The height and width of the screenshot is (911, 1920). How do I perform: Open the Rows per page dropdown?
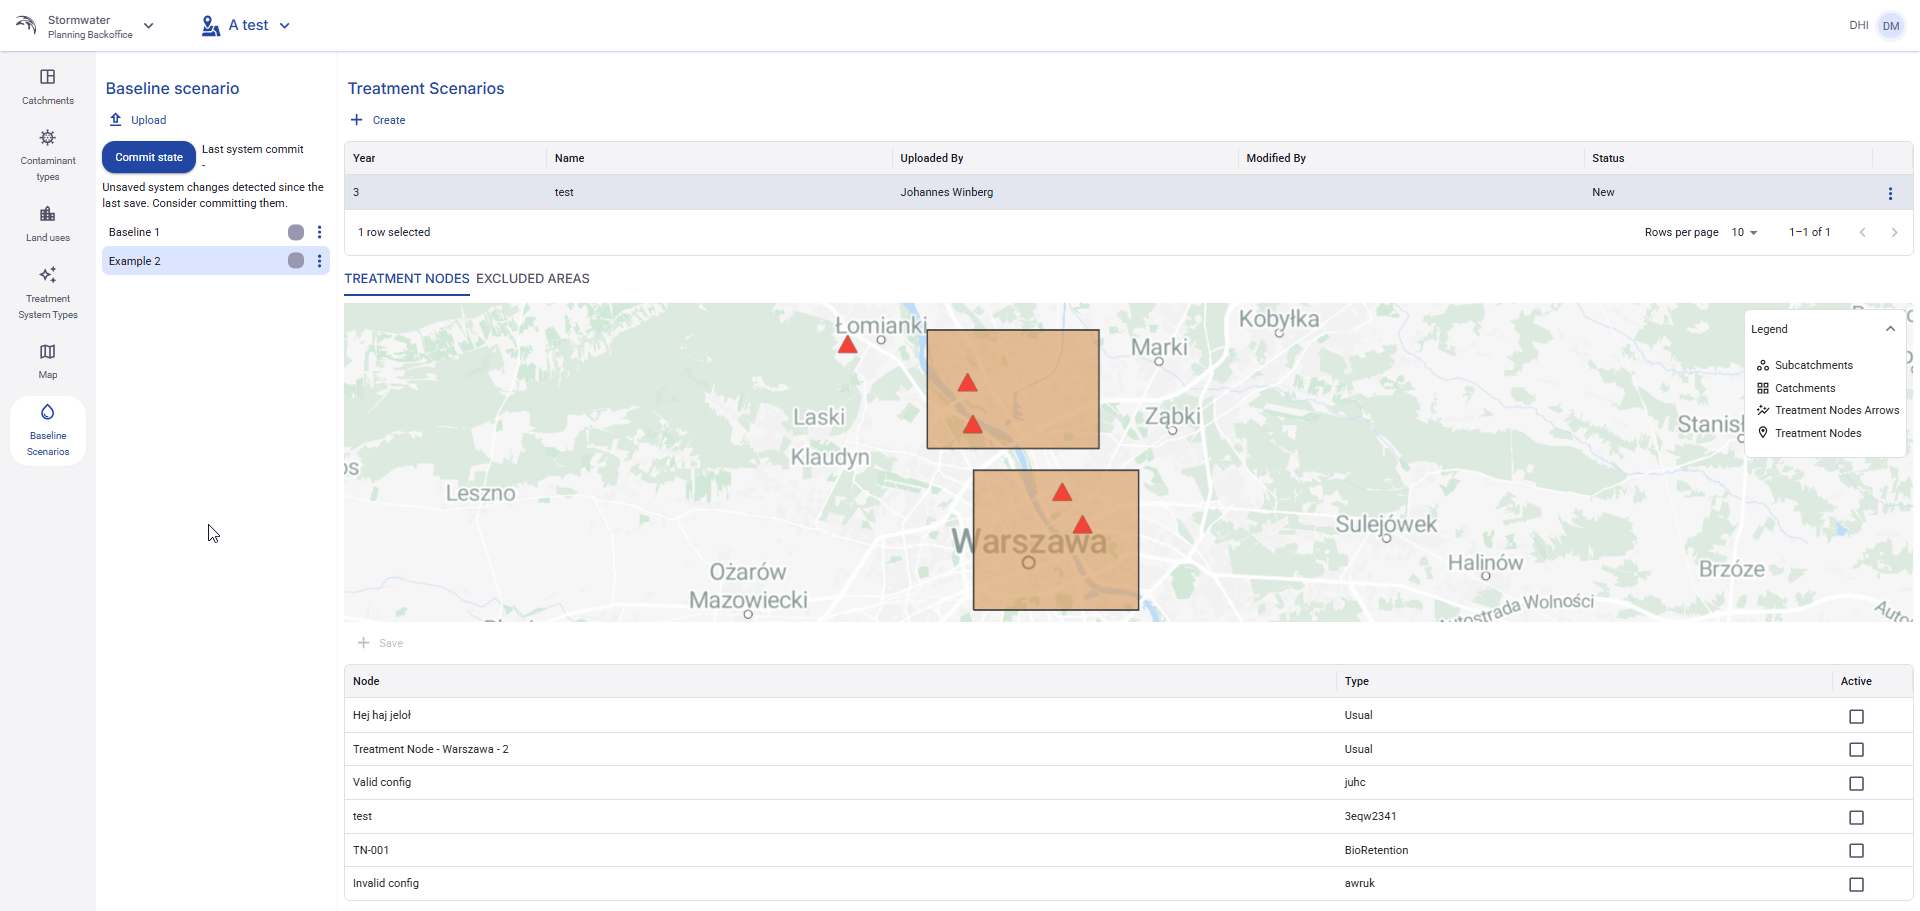pyautogui.click(x=1744, y=232)
